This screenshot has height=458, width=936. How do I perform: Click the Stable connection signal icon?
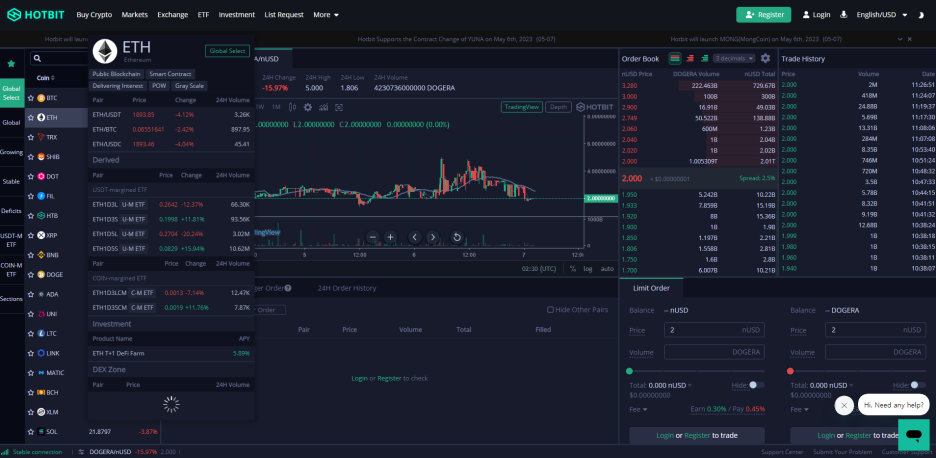click(x=5, y=452)
